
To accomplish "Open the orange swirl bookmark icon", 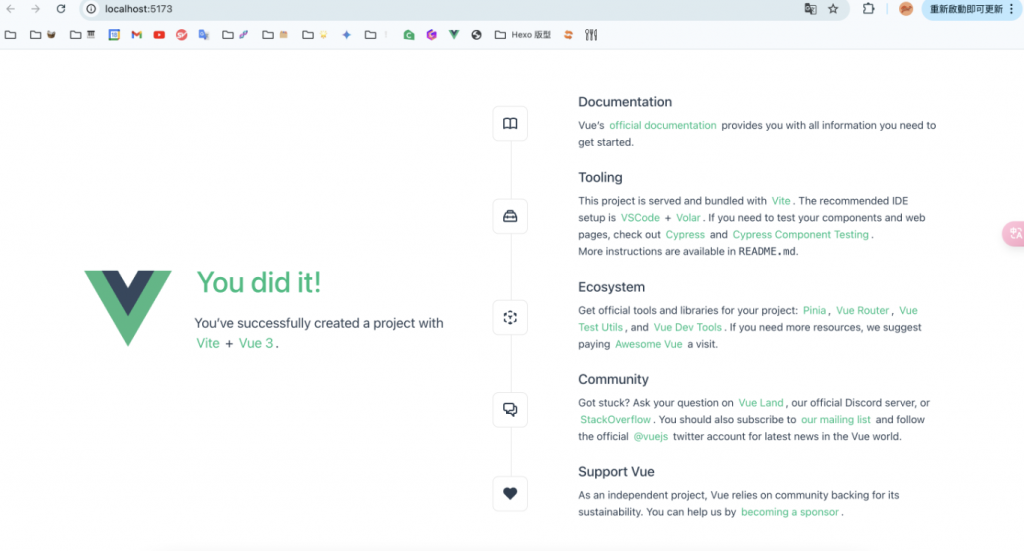I will click(568, 35).
